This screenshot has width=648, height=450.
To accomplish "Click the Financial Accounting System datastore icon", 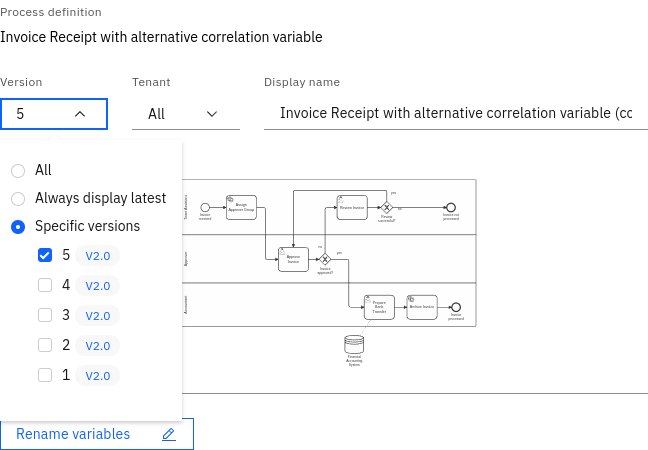I will point(354,343).
